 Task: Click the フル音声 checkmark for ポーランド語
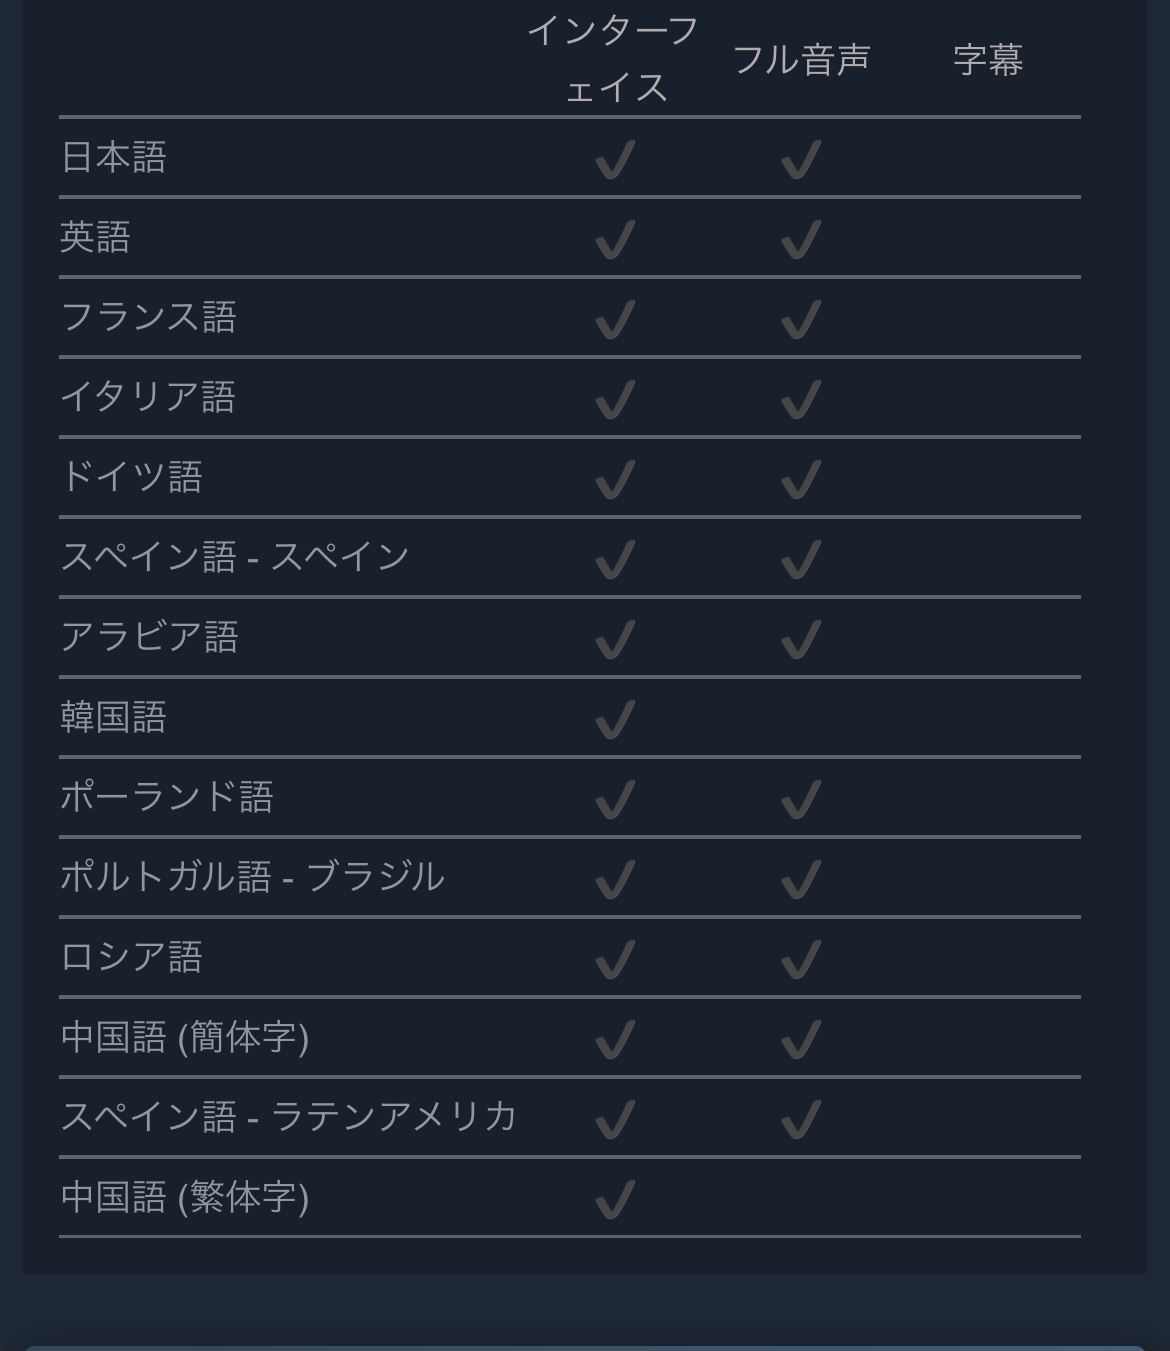point(801,799)
